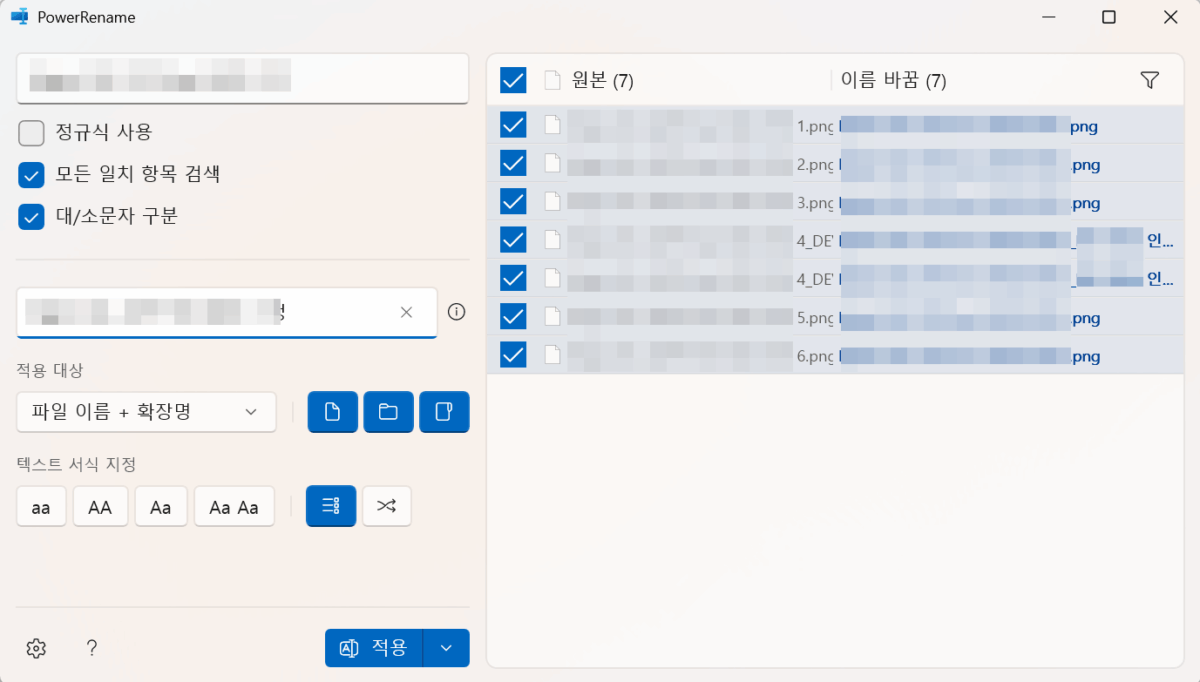Clear the replace field with X icon
1200x682 pixels.
click(406, 312)
